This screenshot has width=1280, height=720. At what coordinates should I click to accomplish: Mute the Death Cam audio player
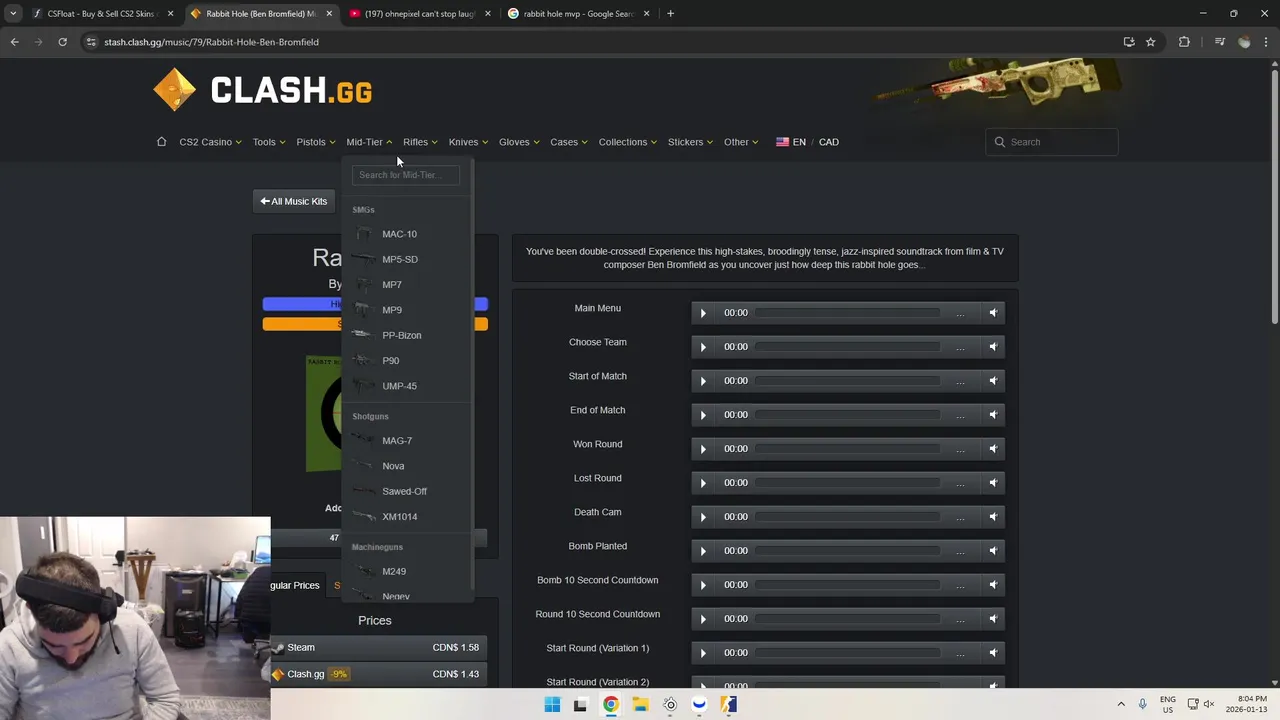click(993, 517)
